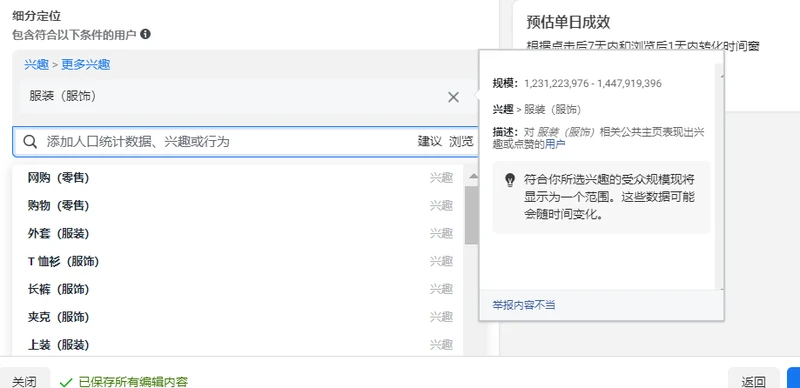800x388 pixels.
Task: Click the lightbulb icon in tooltip panel
Action: 510,180
